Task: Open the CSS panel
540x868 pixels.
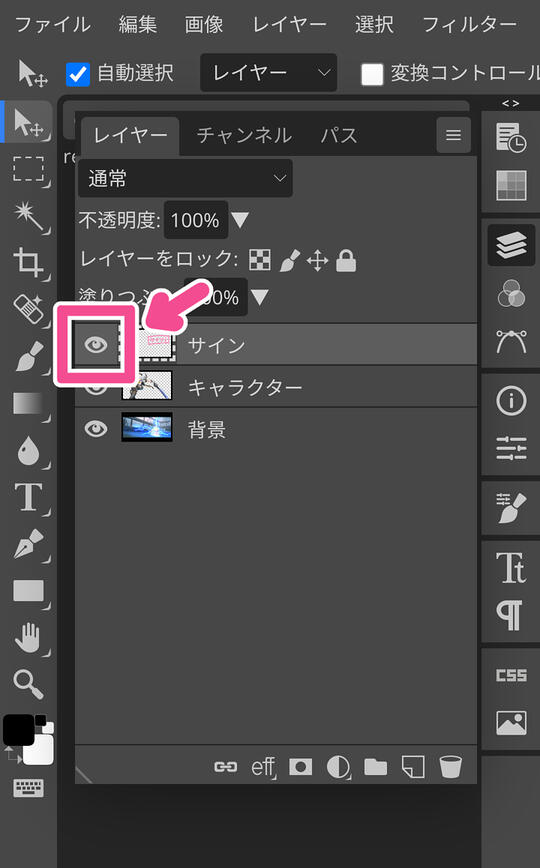Action: click(511, 675)
